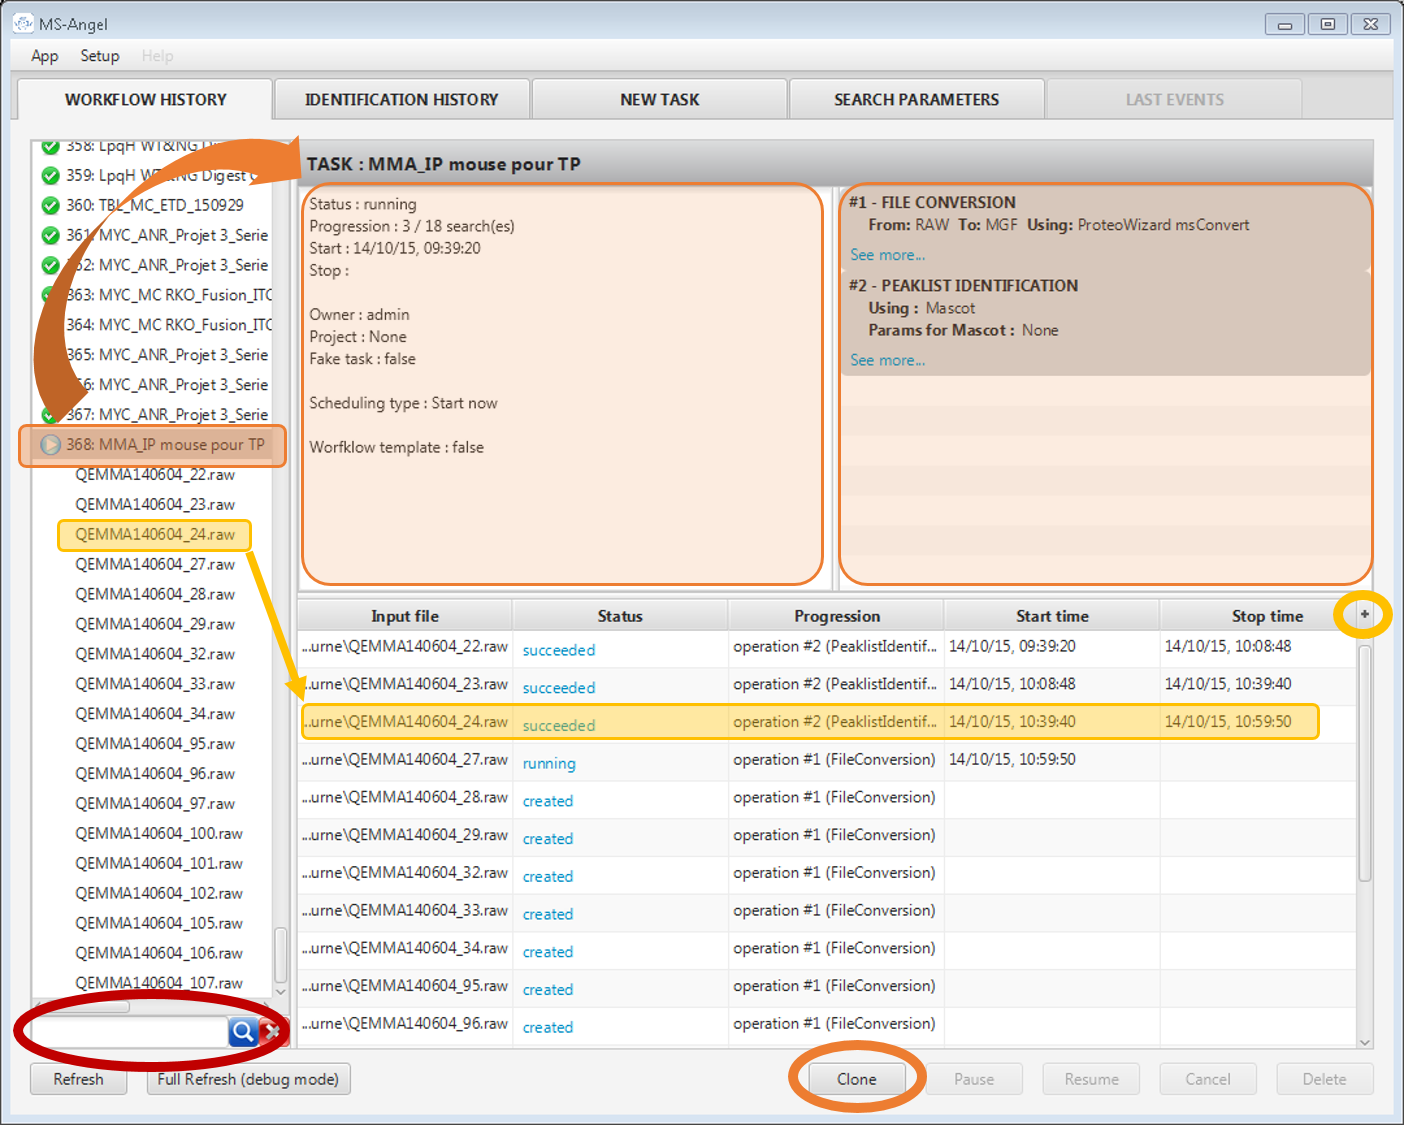Open the table column selector plus button
Image resolution: width=1404 pixels, height=1125 pixels.
(x=1364, y=615)
